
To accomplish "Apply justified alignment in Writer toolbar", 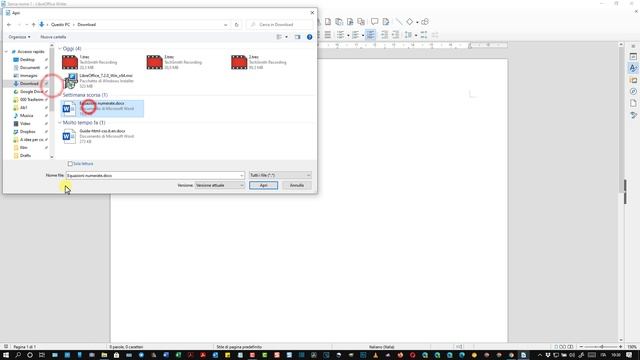I will pyautogui.click(x=327, y=35).
